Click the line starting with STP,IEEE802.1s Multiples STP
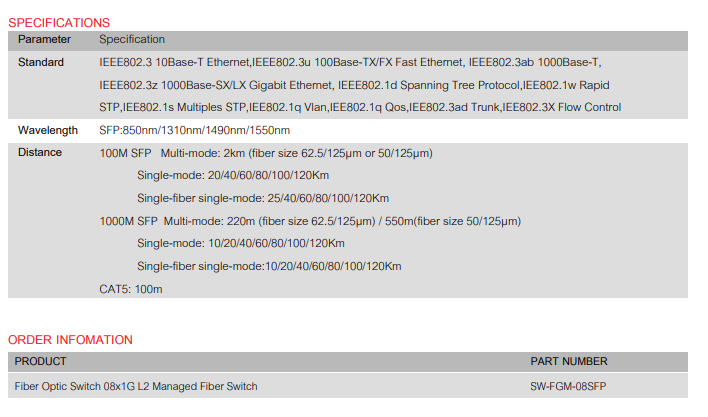Viewport: 708px width, 417px height. tap(360, 108)
